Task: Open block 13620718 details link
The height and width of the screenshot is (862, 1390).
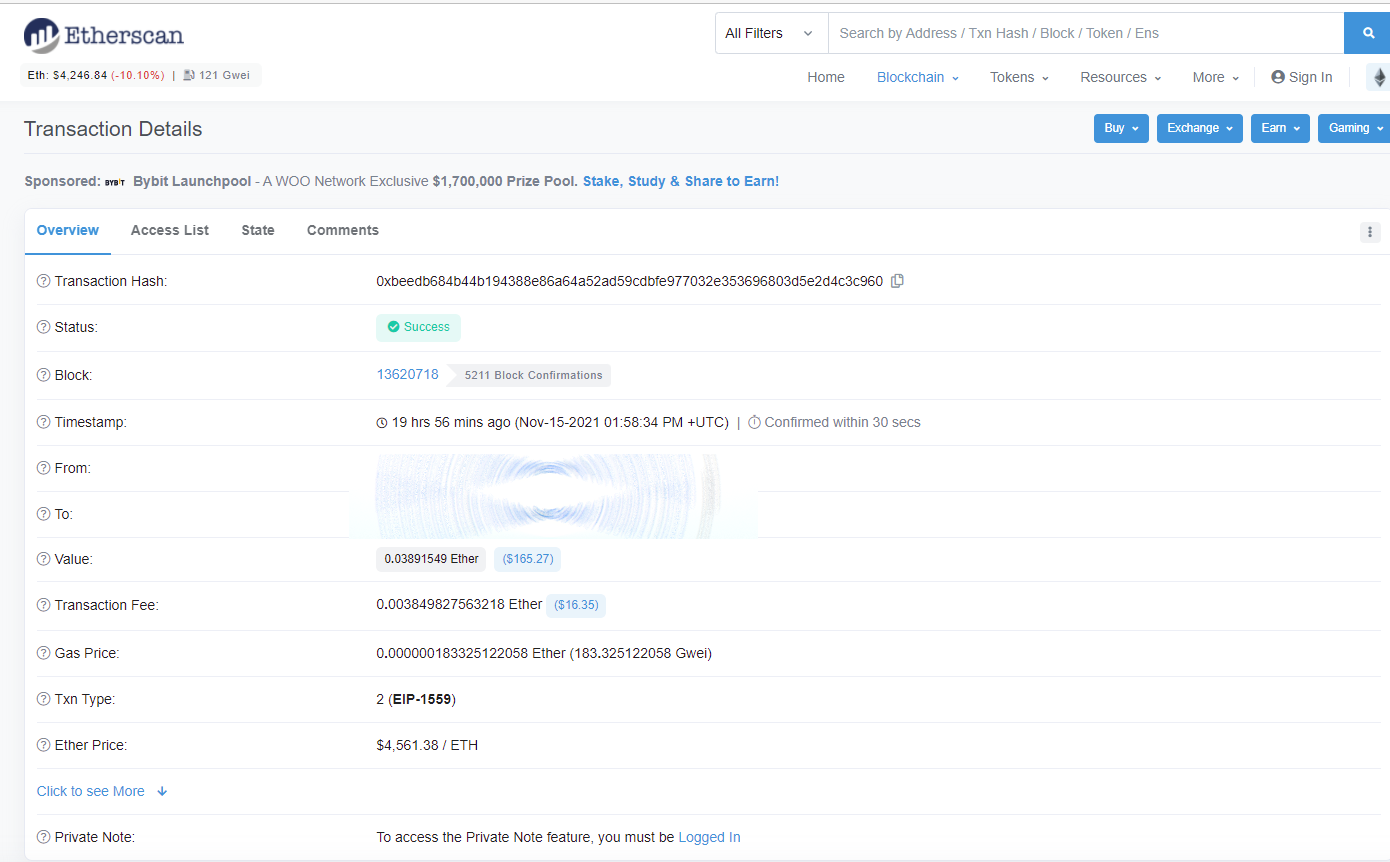Action: (x=407, y=374)
